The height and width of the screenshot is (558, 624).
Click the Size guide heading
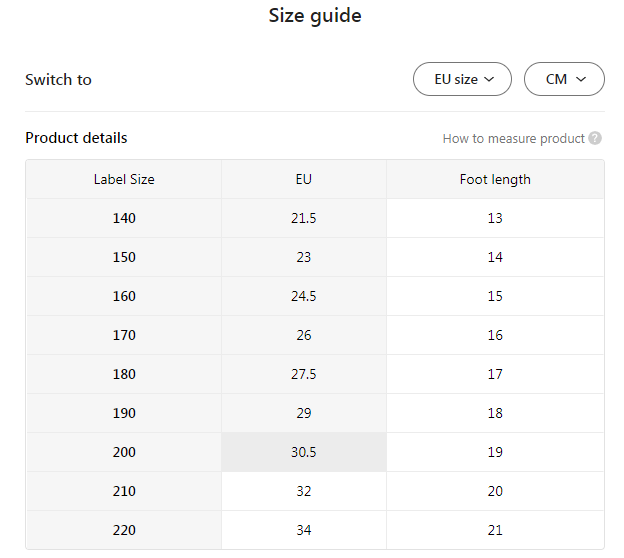coord(315,16)
